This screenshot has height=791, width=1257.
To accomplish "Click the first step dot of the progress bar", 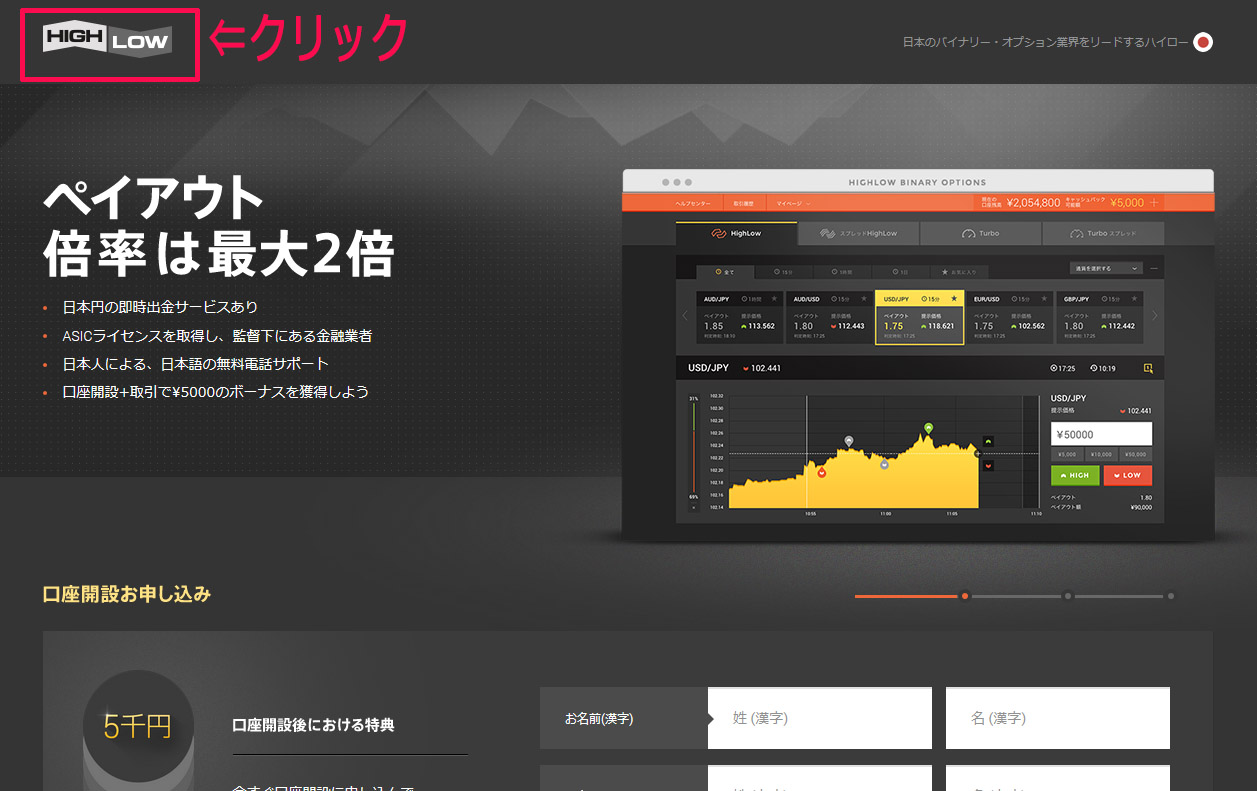I will pyautogui.click(x=964, y=596).
